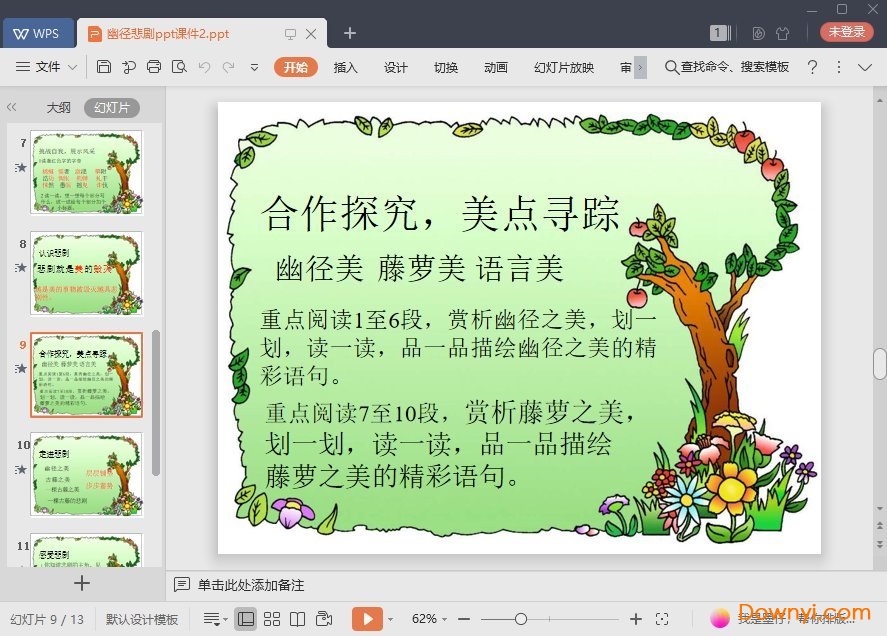The image size is (887, 636).
Task: Click the Save icon in the toolbar
Action: 104,67
